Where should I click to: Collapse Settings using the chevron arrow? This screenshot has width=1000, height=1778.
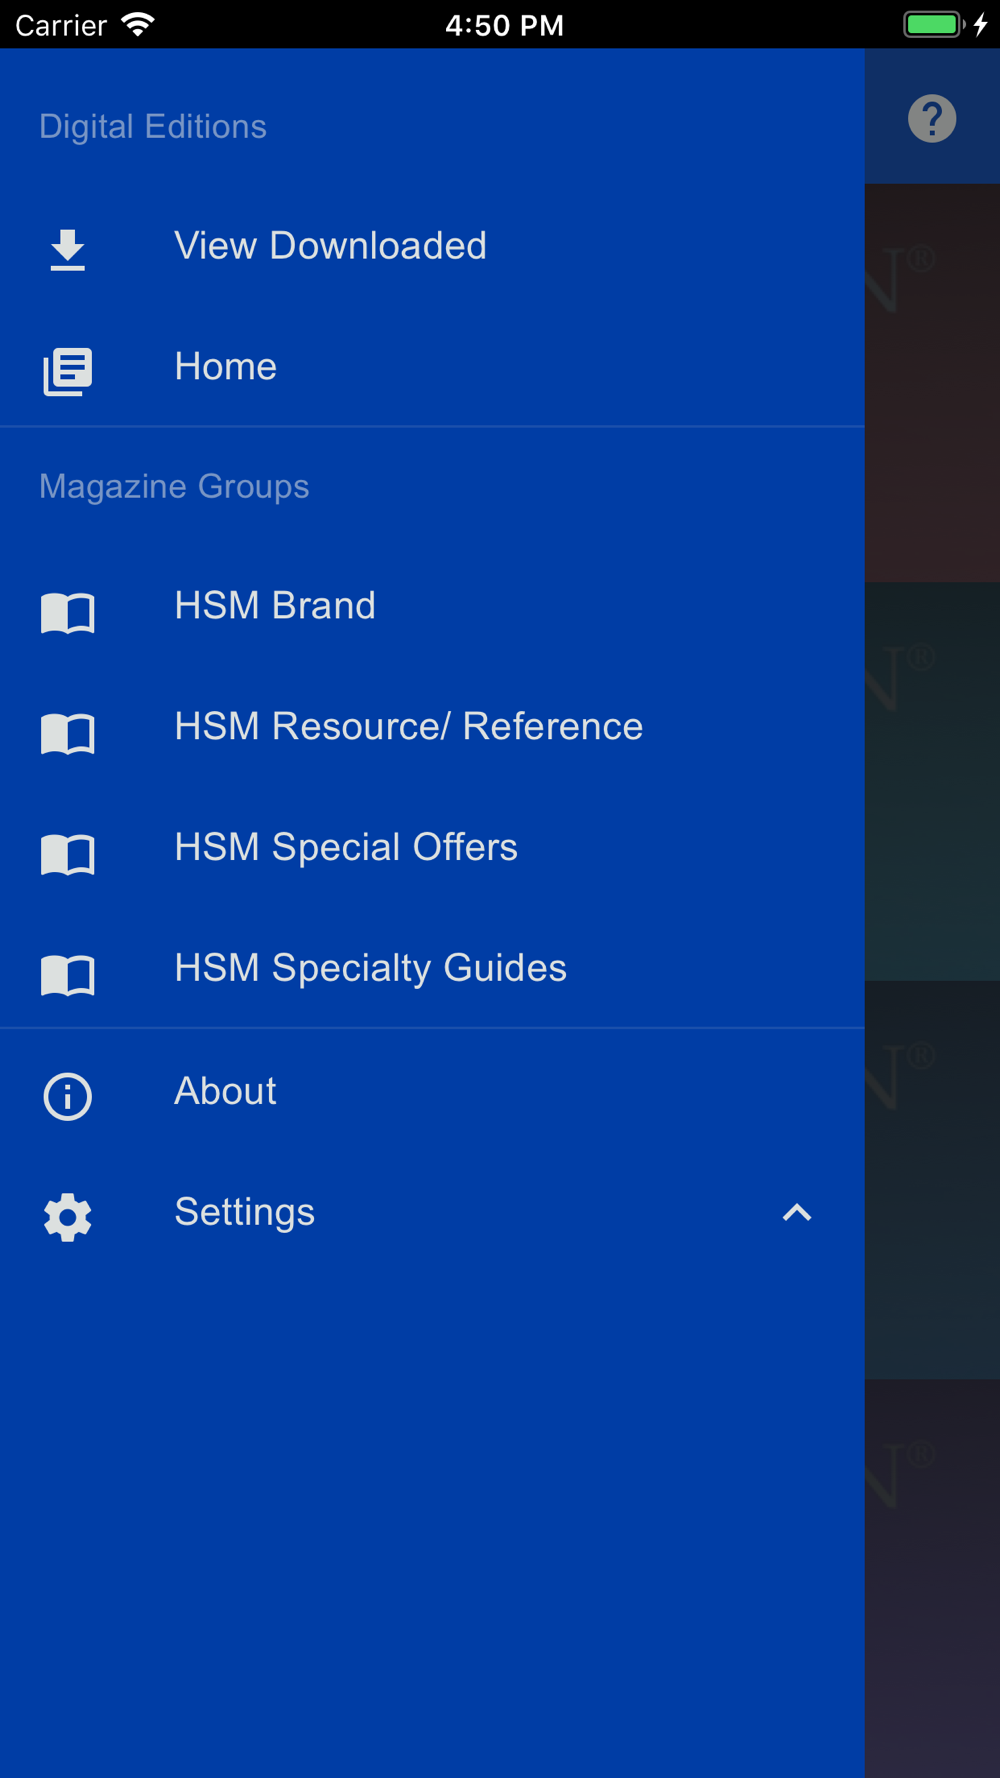pos(796,1213)
